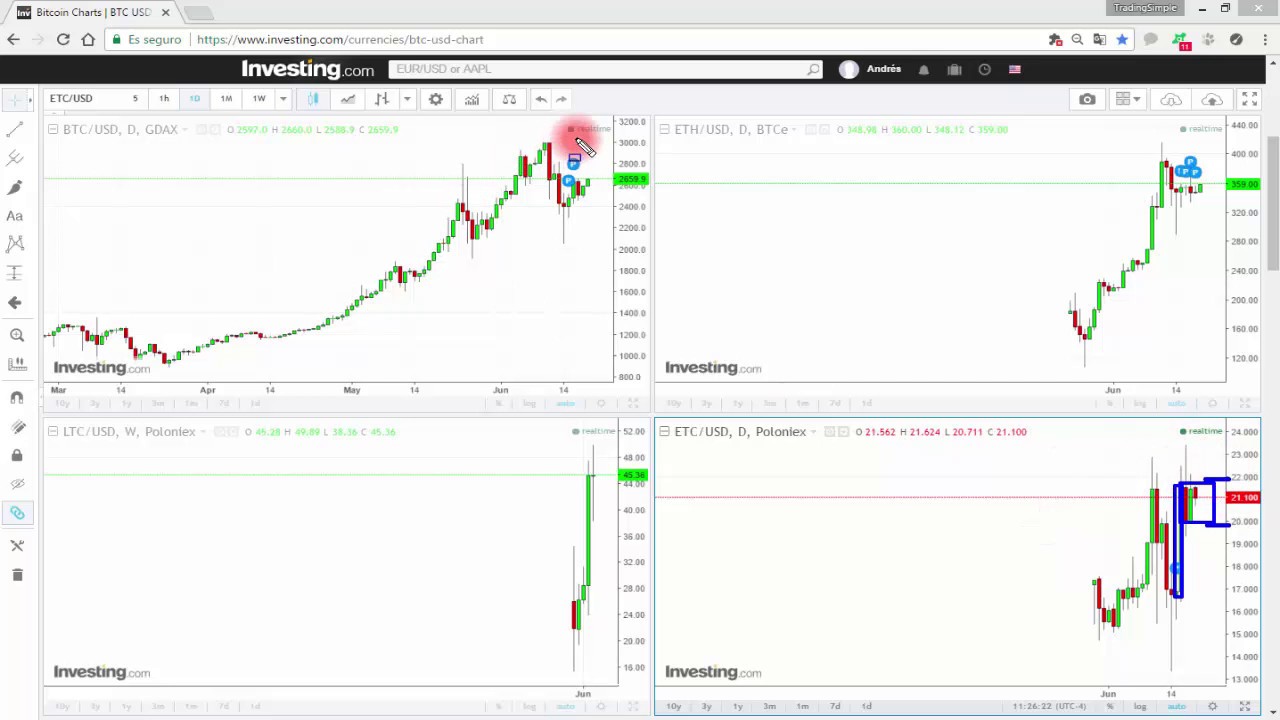Set interval to 1M
The image size is (1280, 720).
[x=226, y=99]
